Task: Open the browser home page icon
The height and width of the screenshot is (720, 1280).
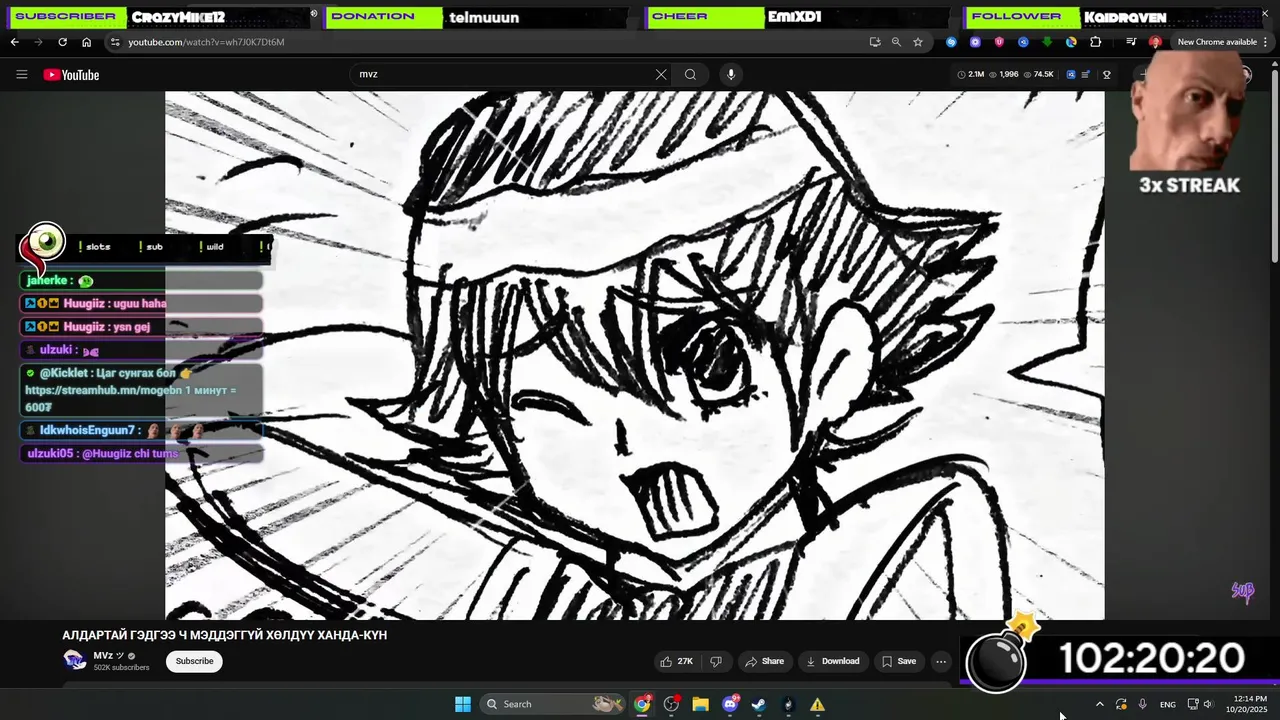Action: [86, 42]
